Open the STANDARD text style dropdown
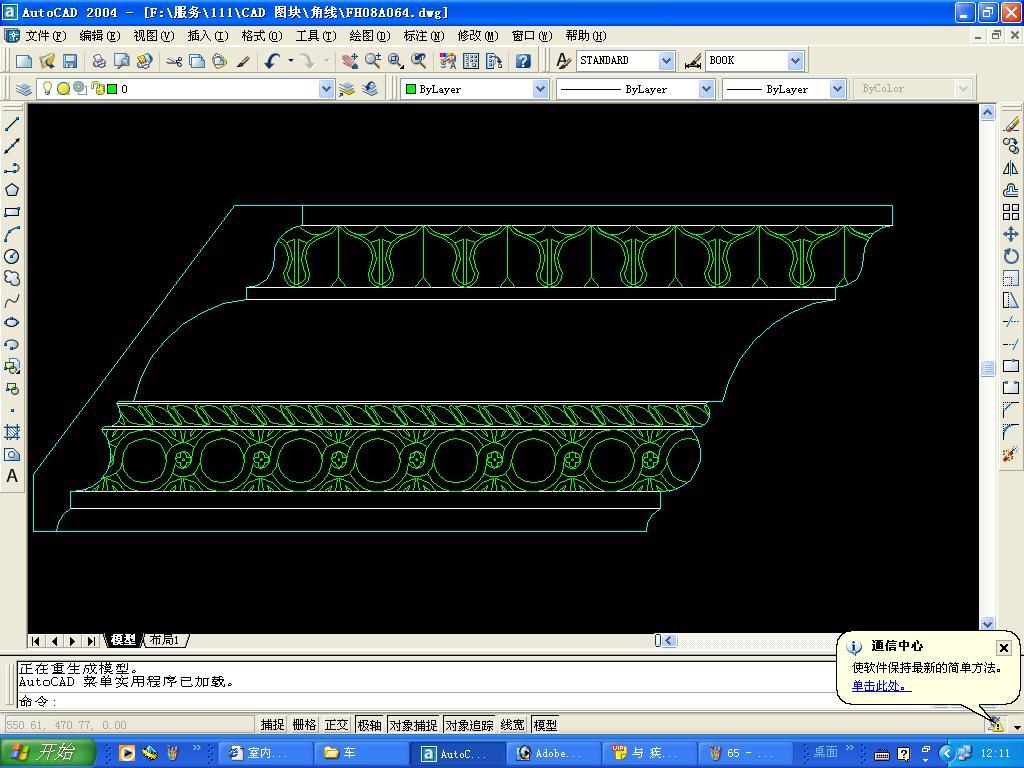 666,61
